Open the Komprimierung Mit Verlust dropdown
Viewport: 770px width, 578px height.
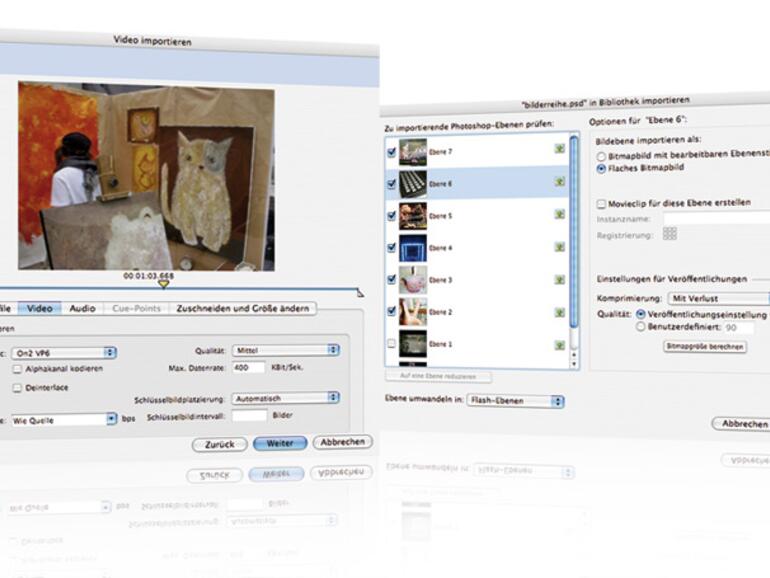(x=719, y=298)
